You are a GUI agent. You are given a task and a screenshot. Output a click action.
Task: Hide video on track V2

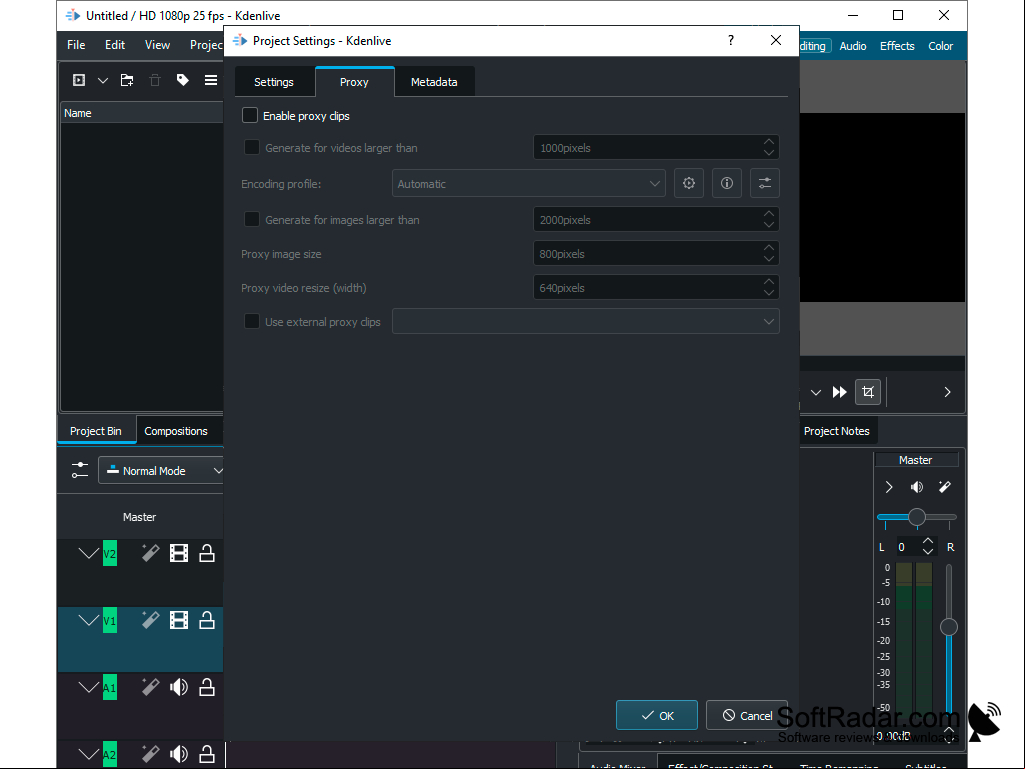click(x=178, y=553)
